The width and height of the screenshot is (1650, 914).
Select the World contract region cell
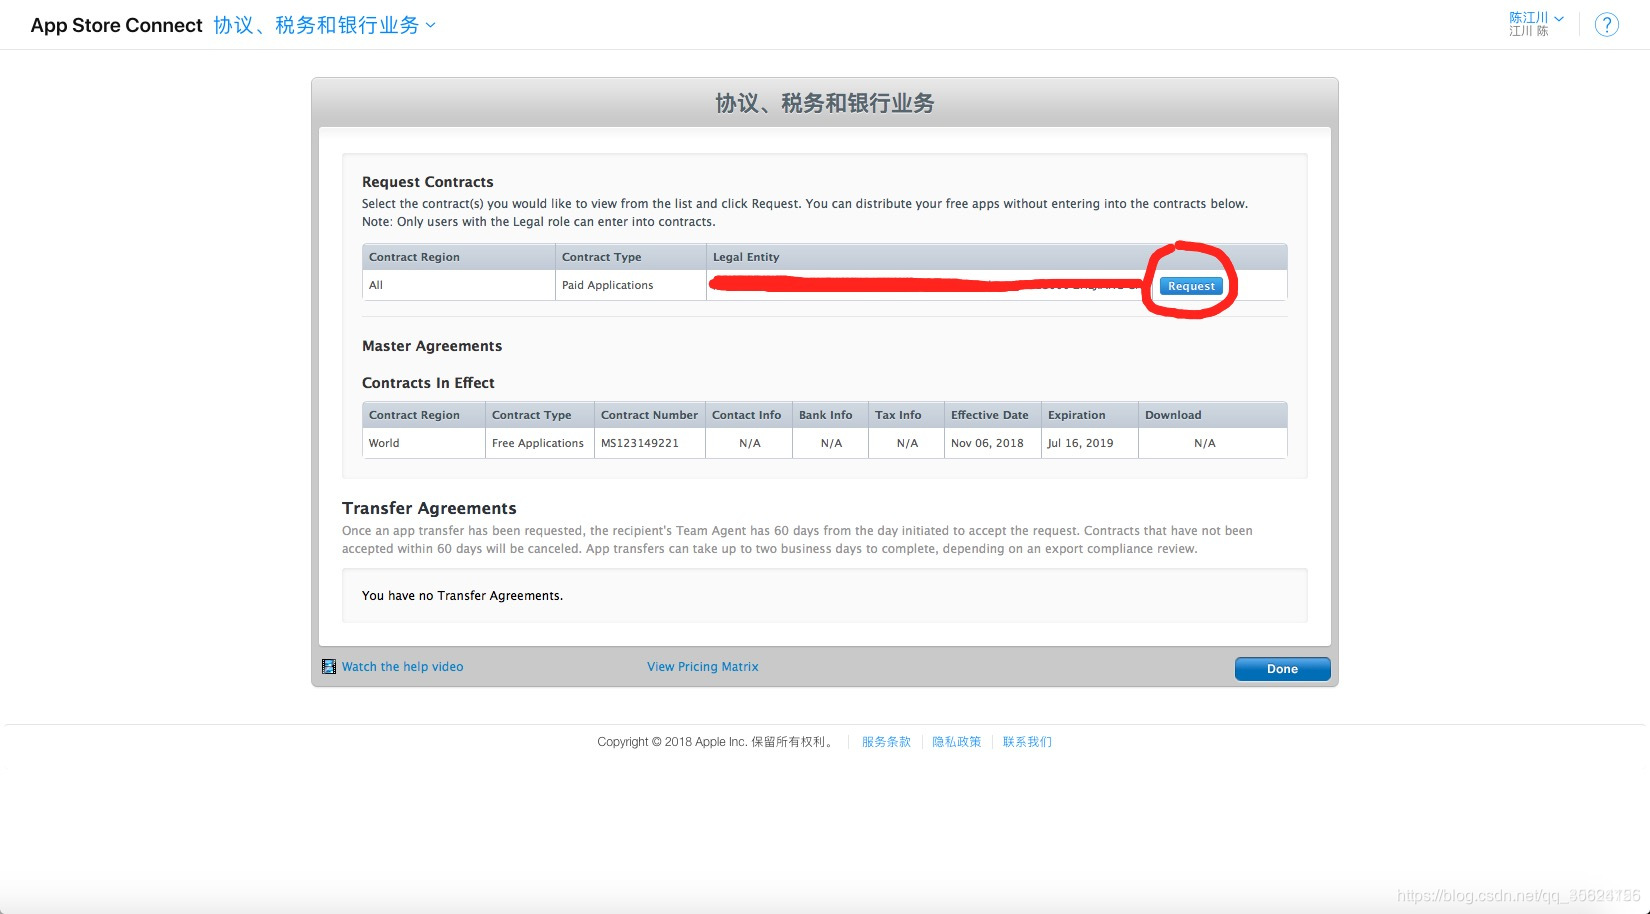(x=424, y=443)
